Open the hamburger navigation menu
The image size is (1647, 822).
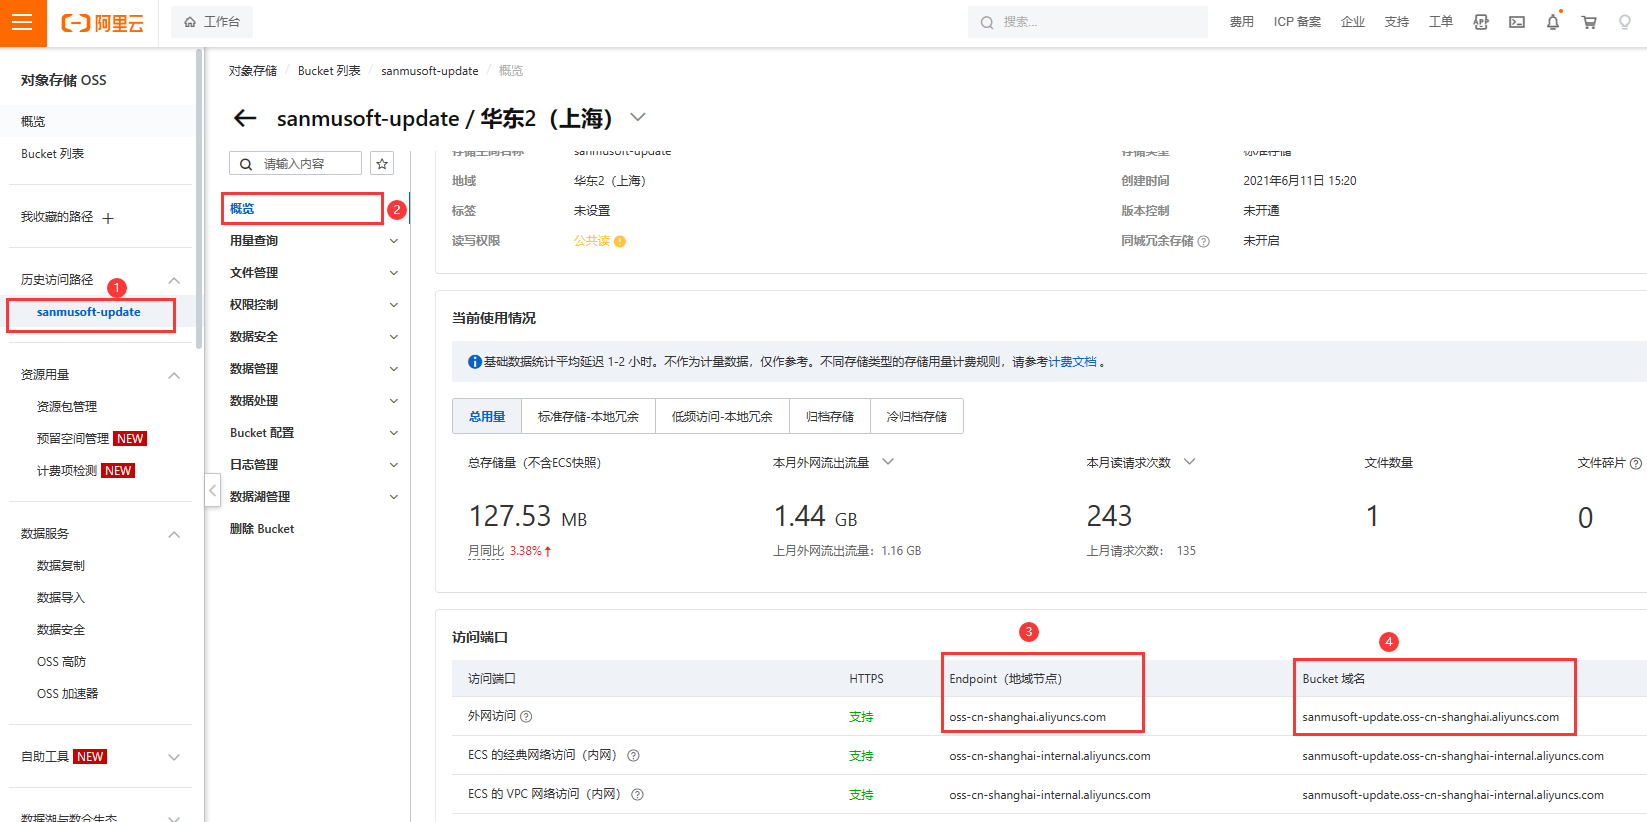(x=22, y=22)
